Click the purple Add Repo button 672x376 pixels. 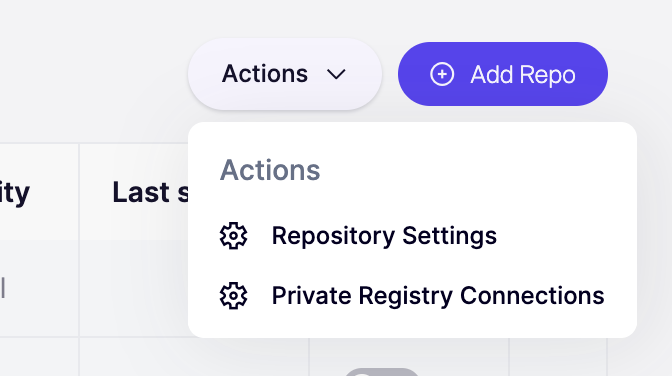coord(503,74)
